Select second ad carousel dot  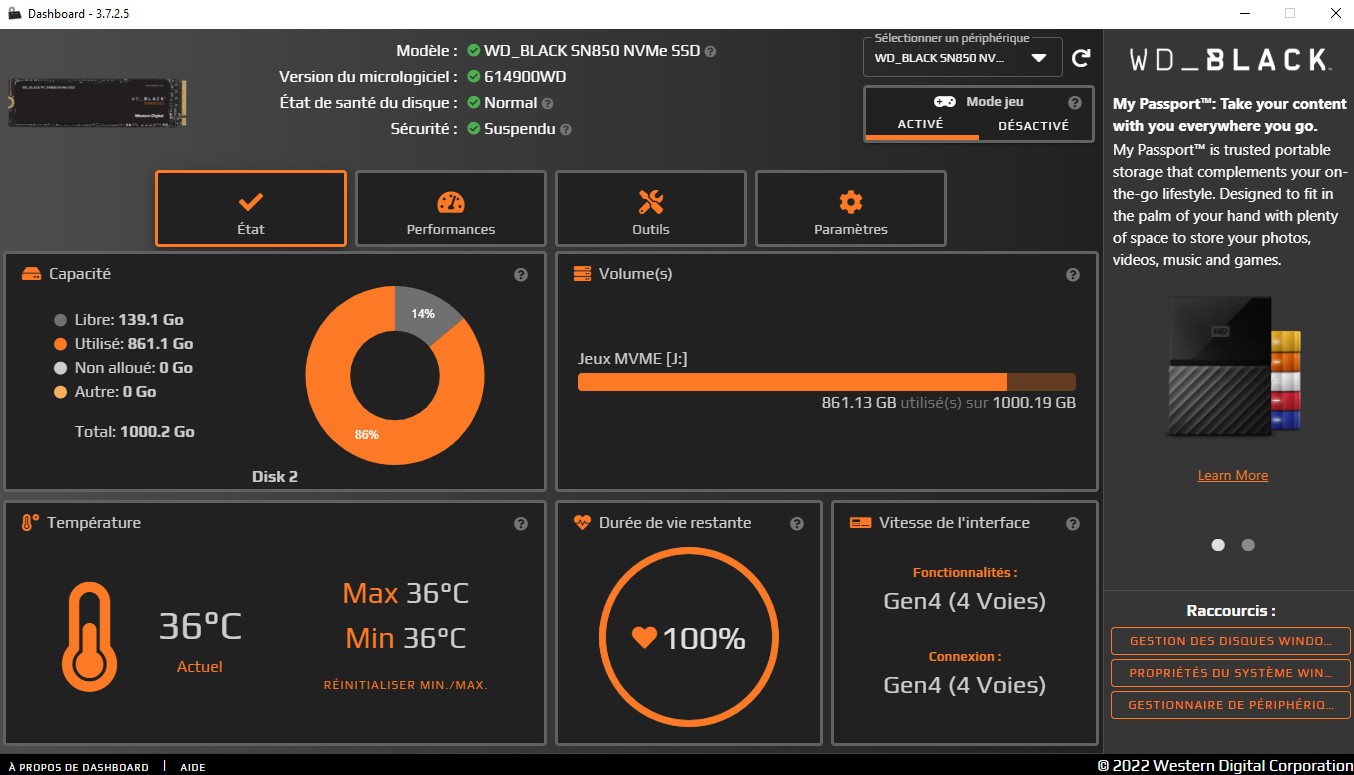coord(1248,545)
